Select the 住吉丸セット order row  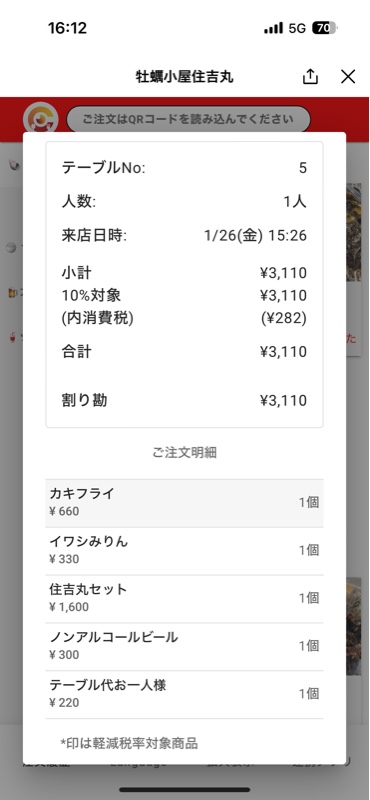(184, 599)
